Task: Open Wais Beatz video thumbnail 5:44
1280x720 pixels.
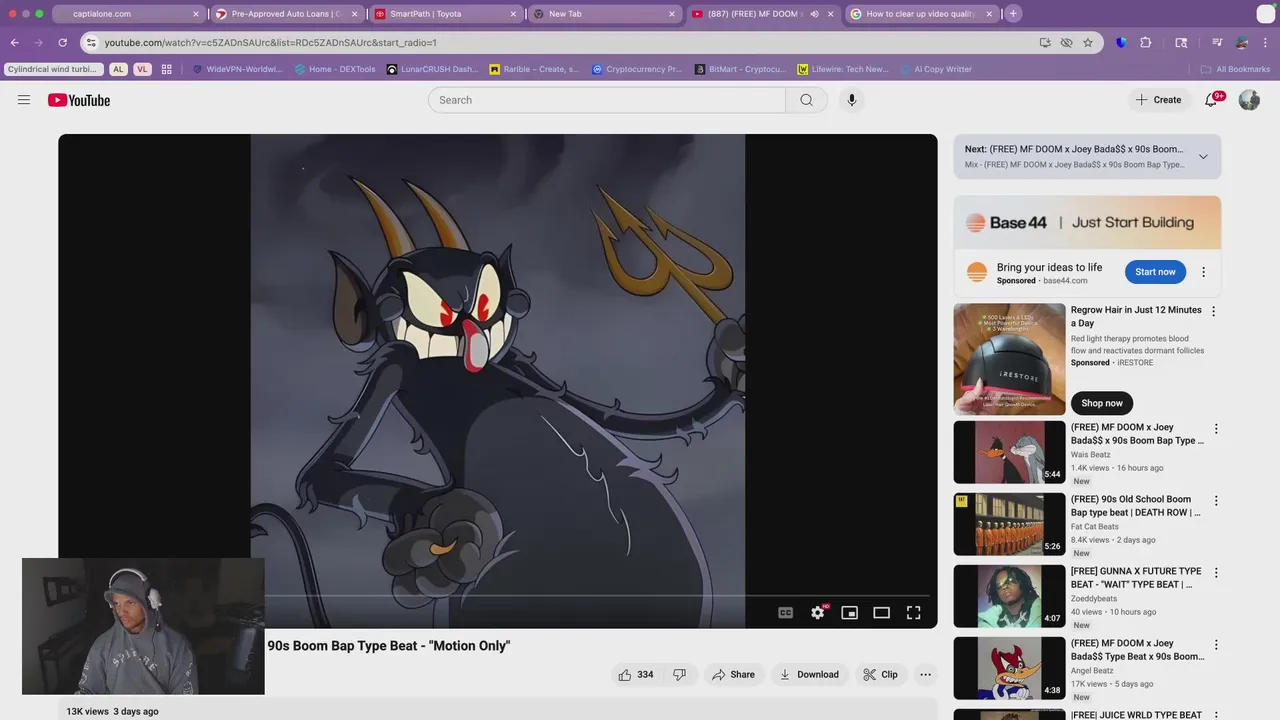Action: click(1009, 452)
